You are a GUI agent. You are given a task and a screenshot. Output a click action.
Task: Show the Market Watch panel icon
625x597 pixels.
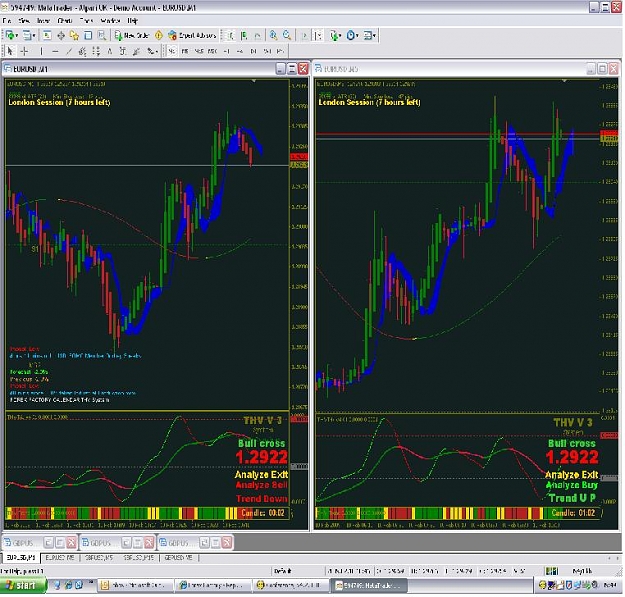click(47, 35)
